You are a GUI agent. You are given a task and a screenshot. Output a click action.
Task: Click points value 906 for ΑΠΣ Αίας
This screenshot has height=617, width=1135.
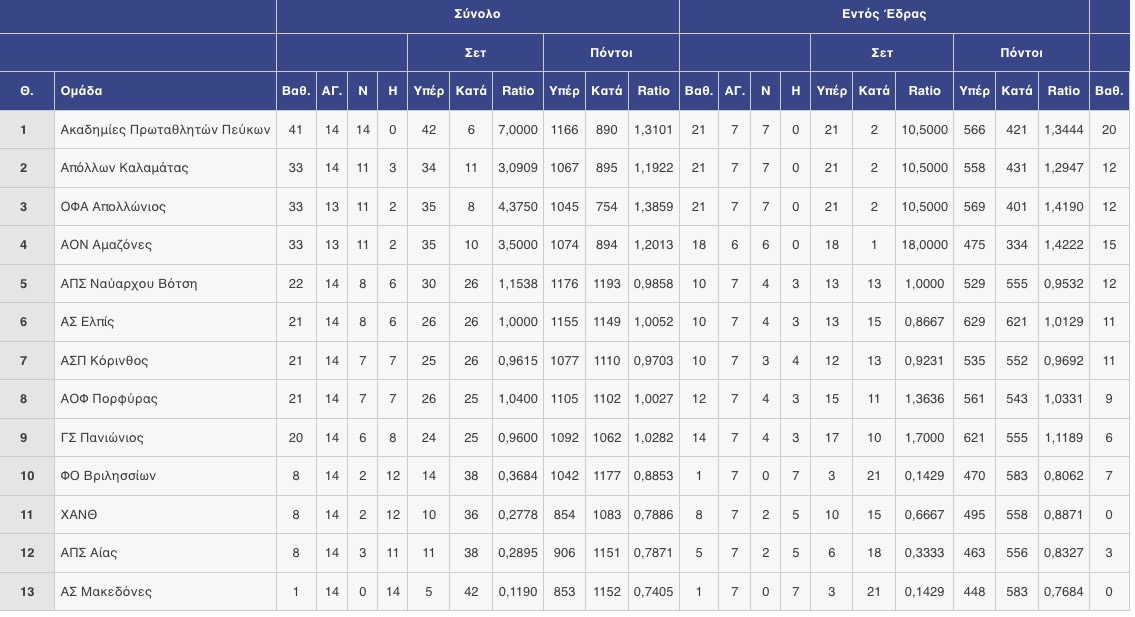pyautogui.click(x=564, y=553)
